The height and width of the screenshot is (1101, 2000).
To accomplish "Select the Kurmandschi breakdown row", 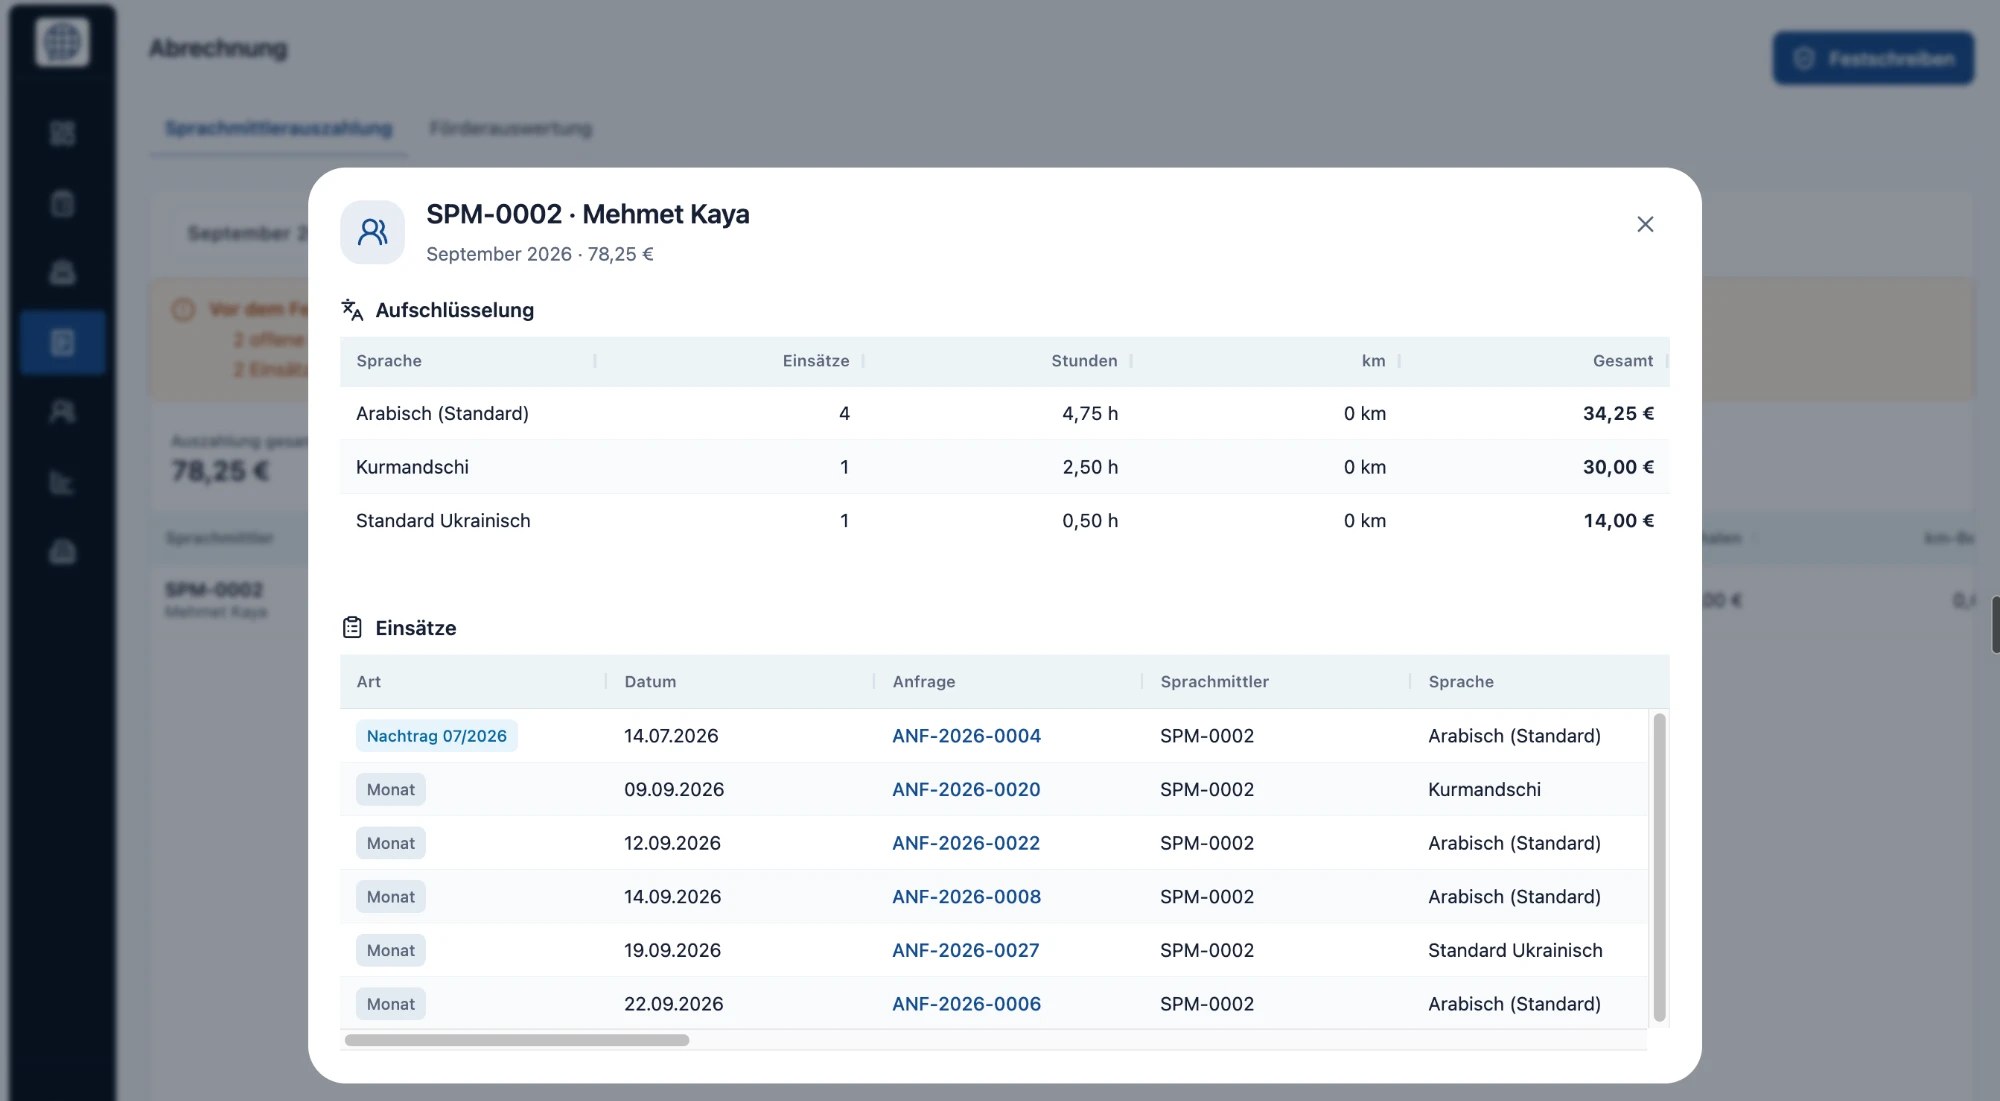I will (1004, 467).
